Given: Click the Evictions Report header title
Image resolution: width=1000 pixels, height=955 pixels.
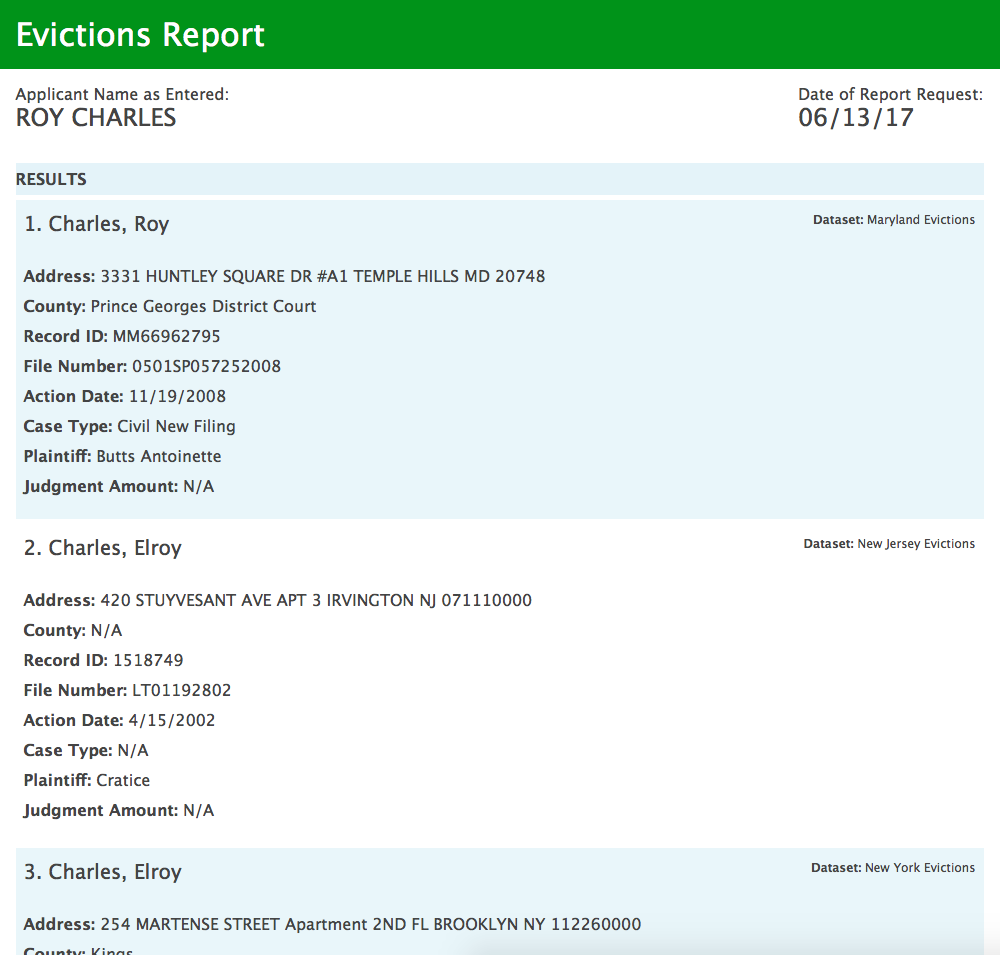Looking at the screenshot, I should click(140, 34).
